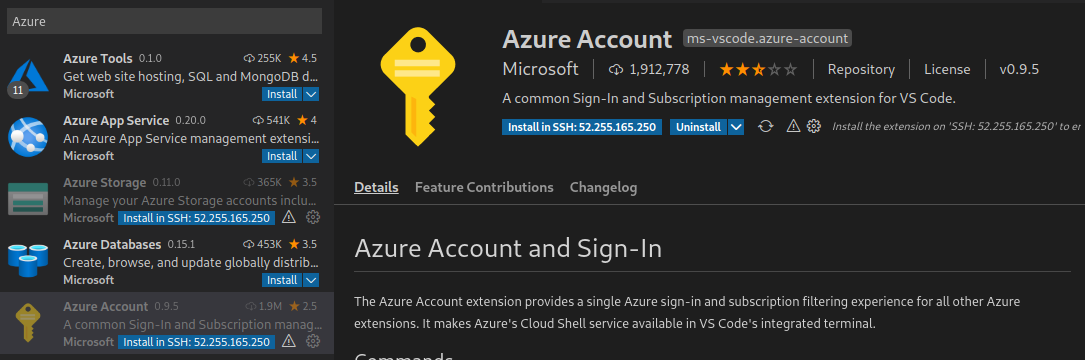Click the star rating for Azure Account
The height and width of the screenshot is (360, 1085).
click(x=758, y=69)
